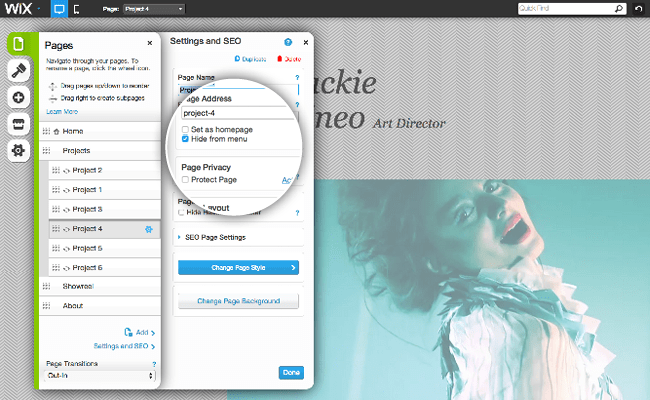The height and width of the screenshot is (400, 650).
Task: Open the Add plus tool
Action: [18, 97]
